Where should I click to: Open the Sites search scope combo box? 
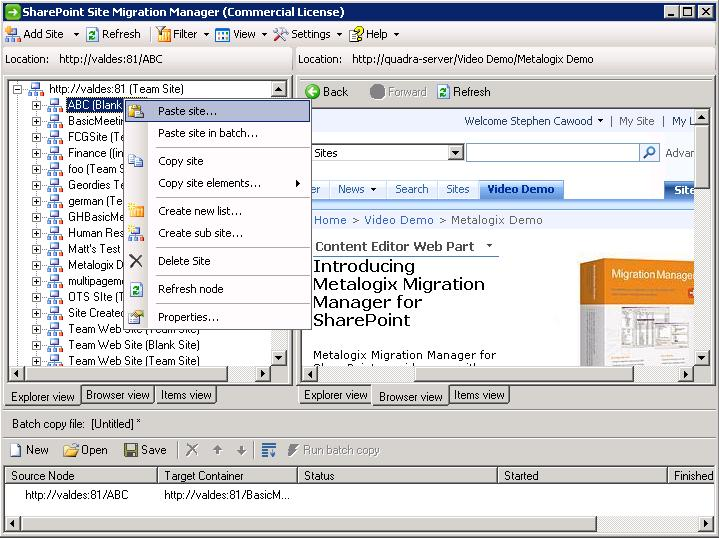[456, 152]
